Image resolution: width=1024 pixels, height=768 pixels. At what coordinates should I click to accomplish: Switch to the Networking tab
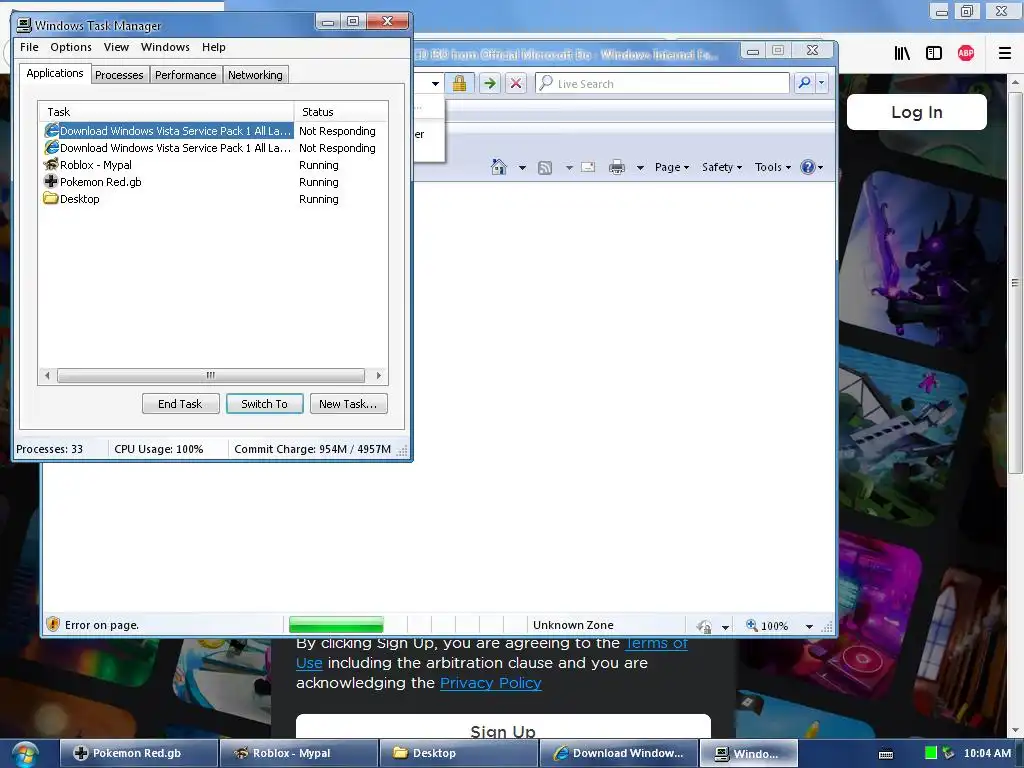tap(255, 75)
